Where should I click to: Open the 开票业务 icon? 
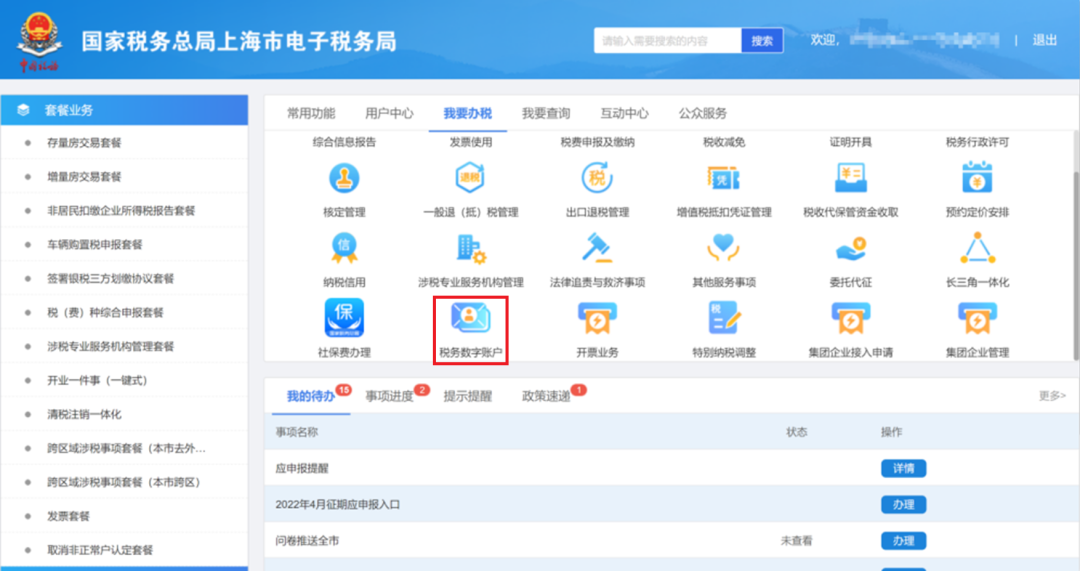point(597,318)
